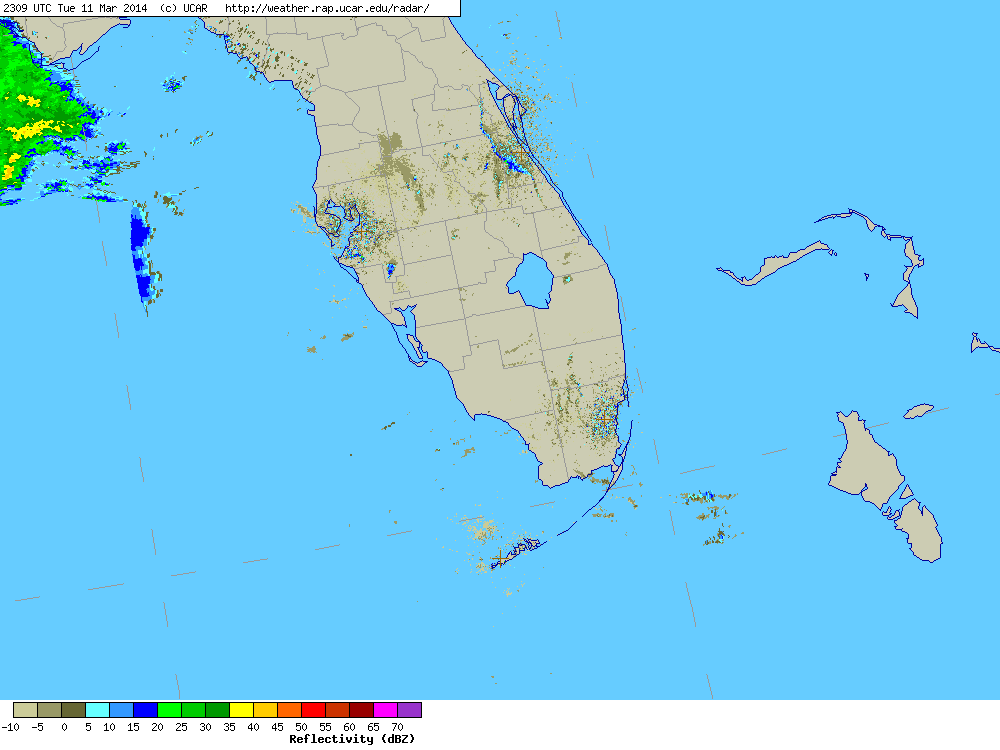Viewport: 1000px width, 750px height.
Task: Click the magenta 65 dBZ legend swatch
Action: click(x=386, y=710)
